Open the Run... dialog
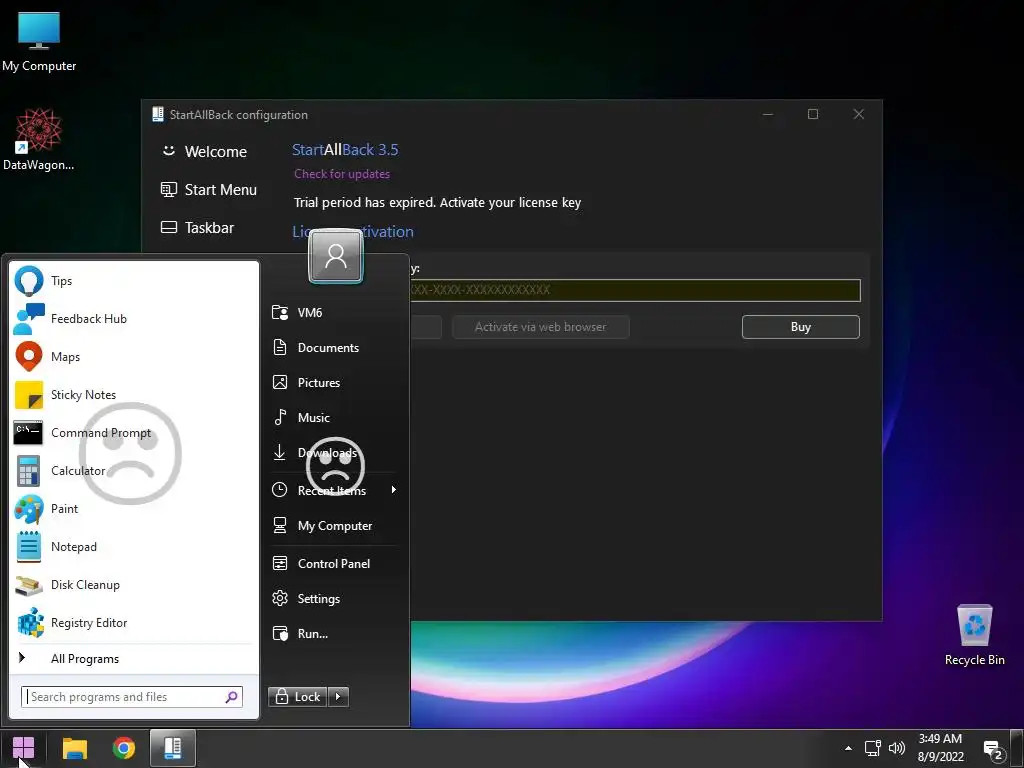Image resolution: width=1024 pixels, height=768 pixels. tap(335, 633)
